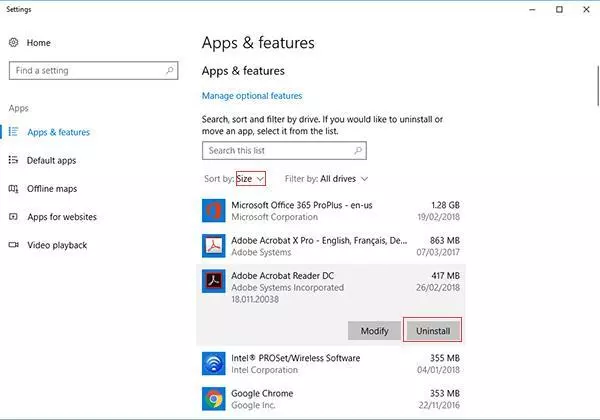Click the Intel PROSet/Wireless Software icon
Viewport: 600px width, 420px height.
(x=214, y=364)
